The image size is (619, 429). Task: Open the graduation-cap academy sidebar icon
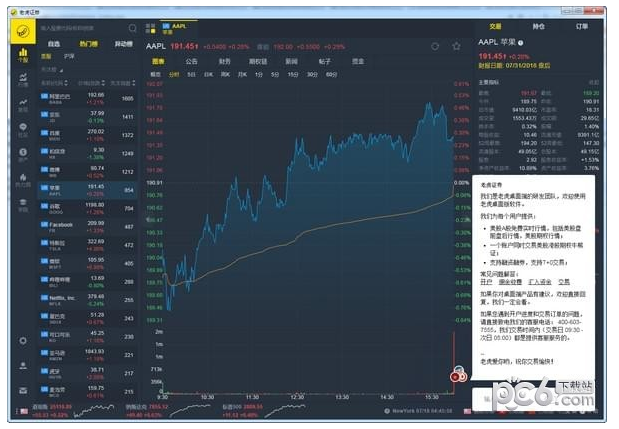23,205
